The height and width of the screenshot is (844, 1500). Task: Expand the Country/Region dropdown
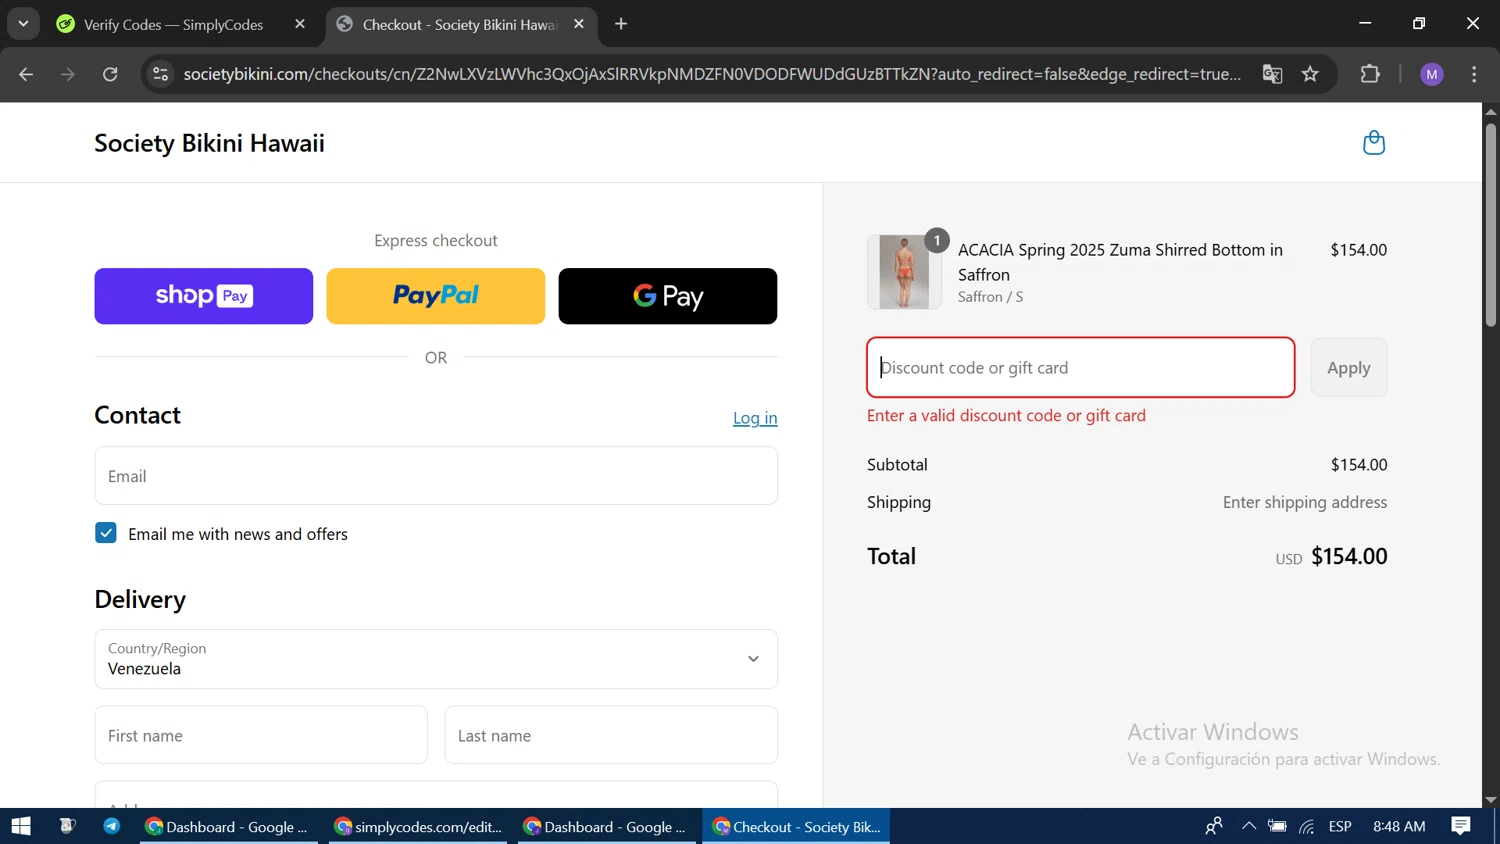click(x=436, y=659)
